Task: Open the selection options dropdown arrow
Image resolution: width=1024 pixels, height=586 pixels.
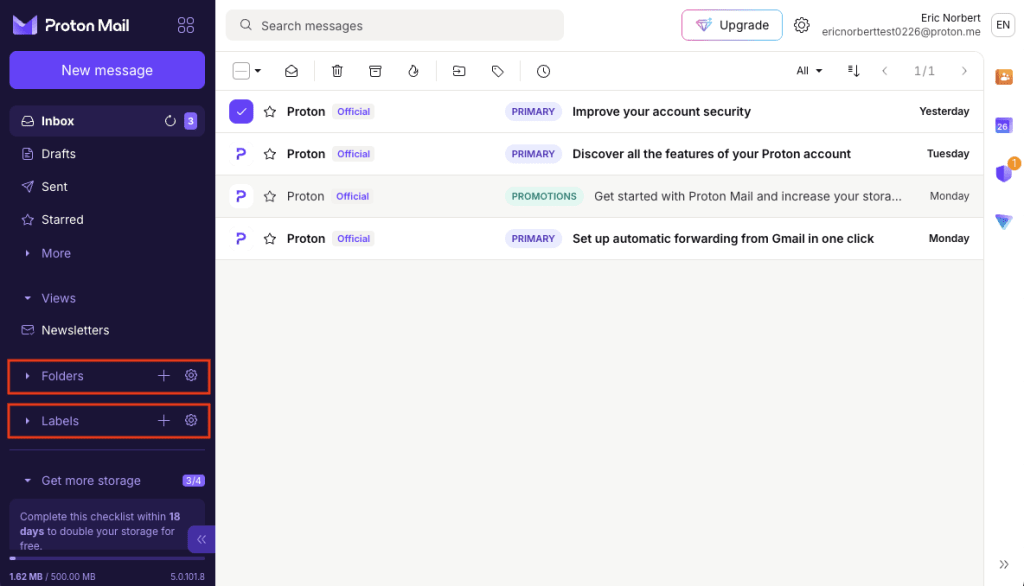Action: (258, 71)
